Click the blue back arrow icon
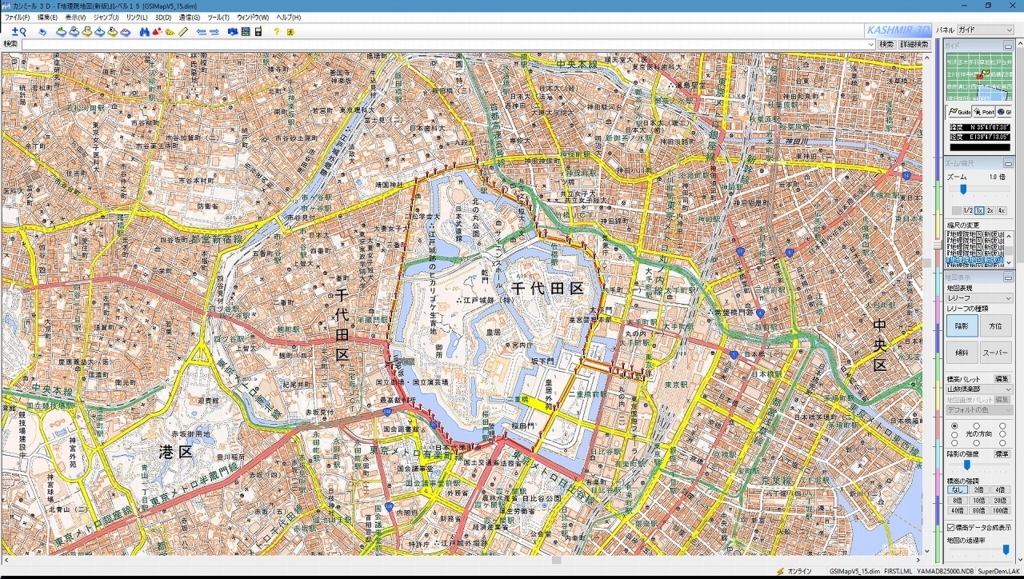 coord(201,31)
